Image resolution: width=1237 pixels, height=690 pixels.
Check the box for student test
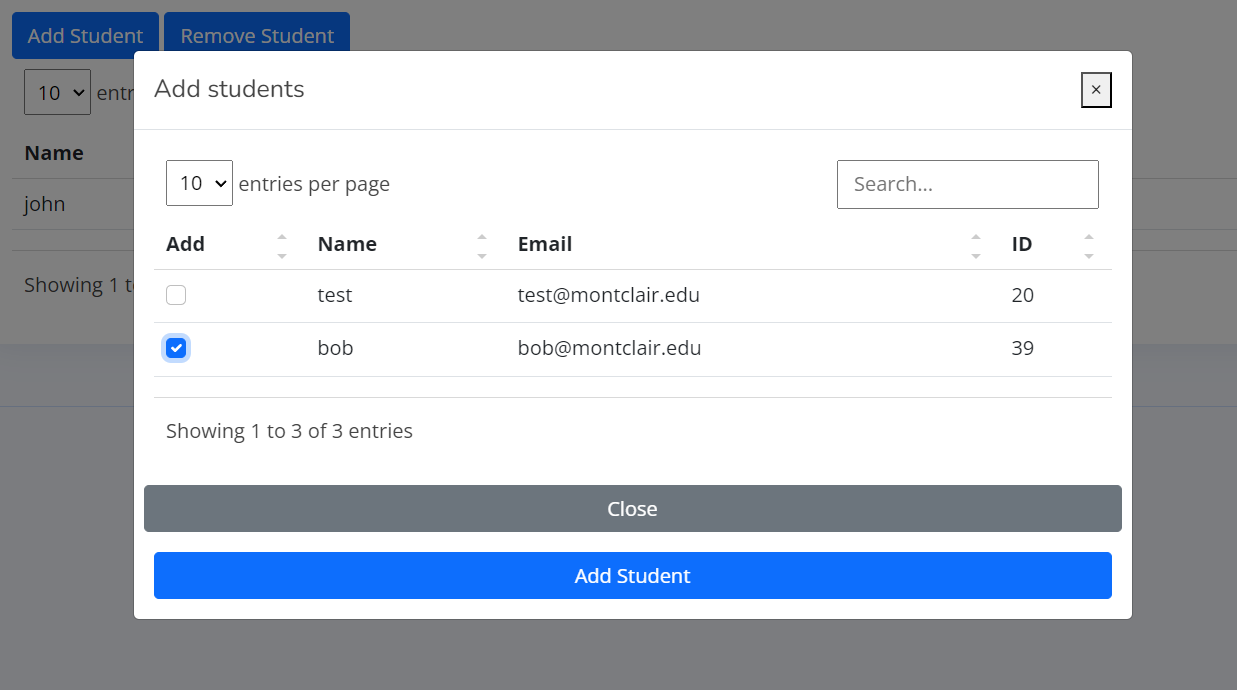coord(176,295)
